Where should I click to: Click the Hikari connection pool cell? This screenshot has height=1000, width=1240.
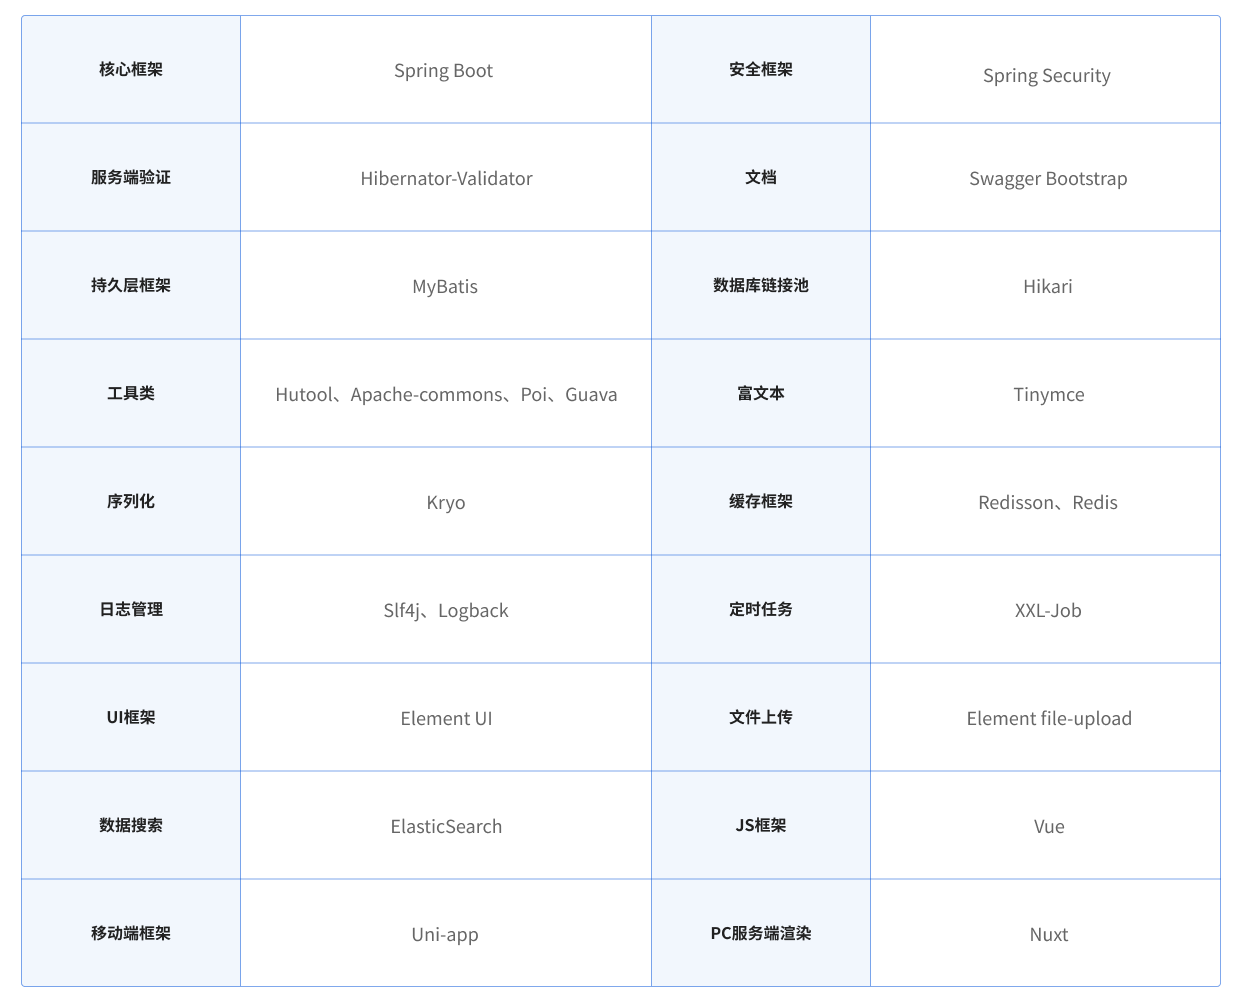pos(1047,286)
